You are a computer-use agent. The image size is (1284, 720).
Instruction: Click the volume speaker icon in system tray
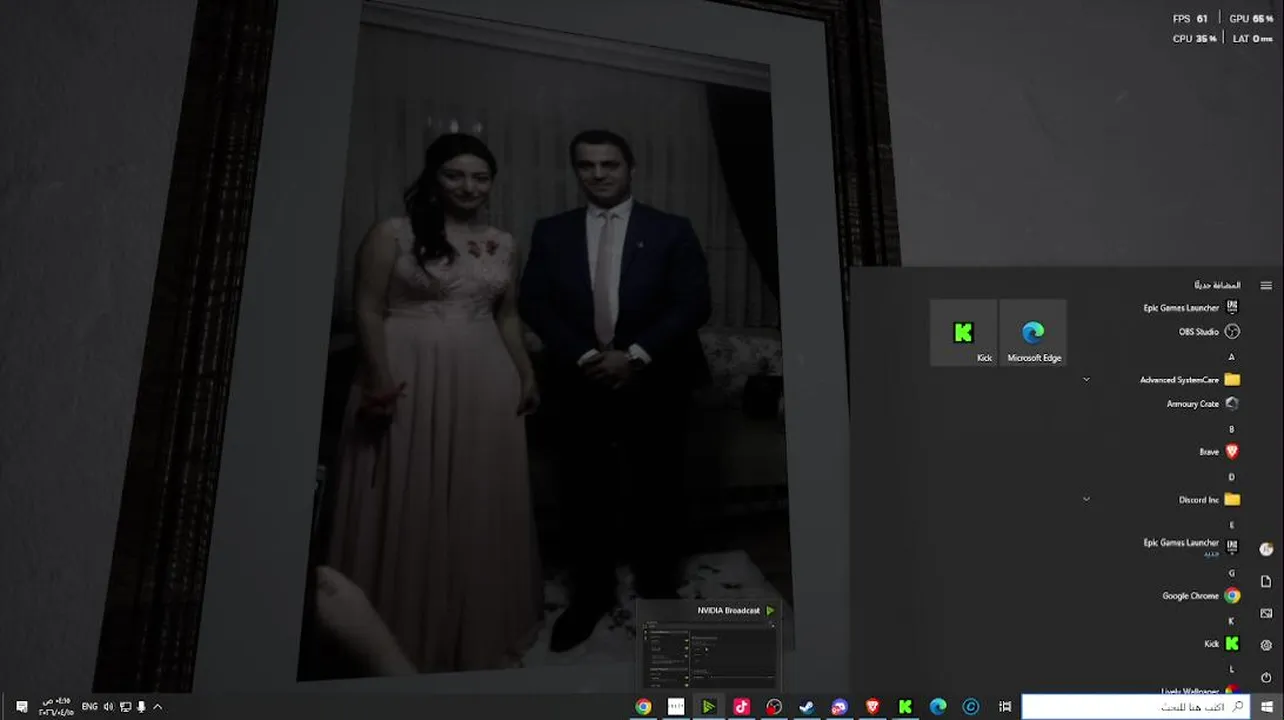tap(108, 707)
